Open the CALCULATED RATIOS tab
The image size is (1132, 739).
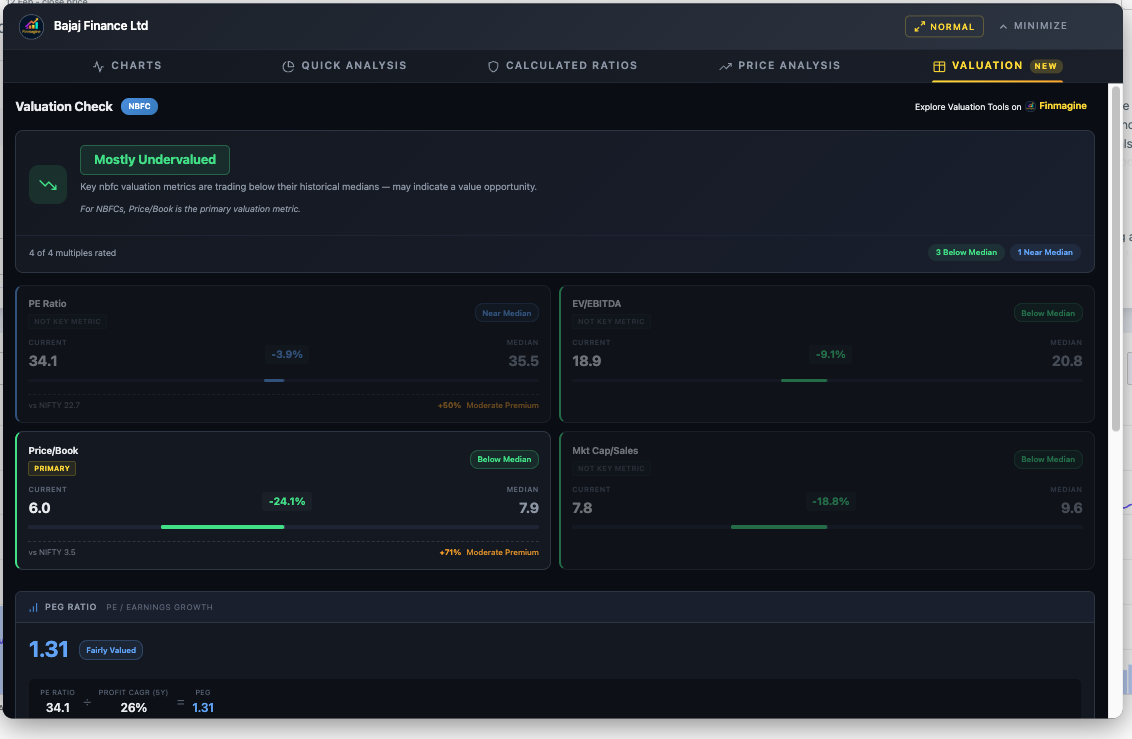[562, 65]
